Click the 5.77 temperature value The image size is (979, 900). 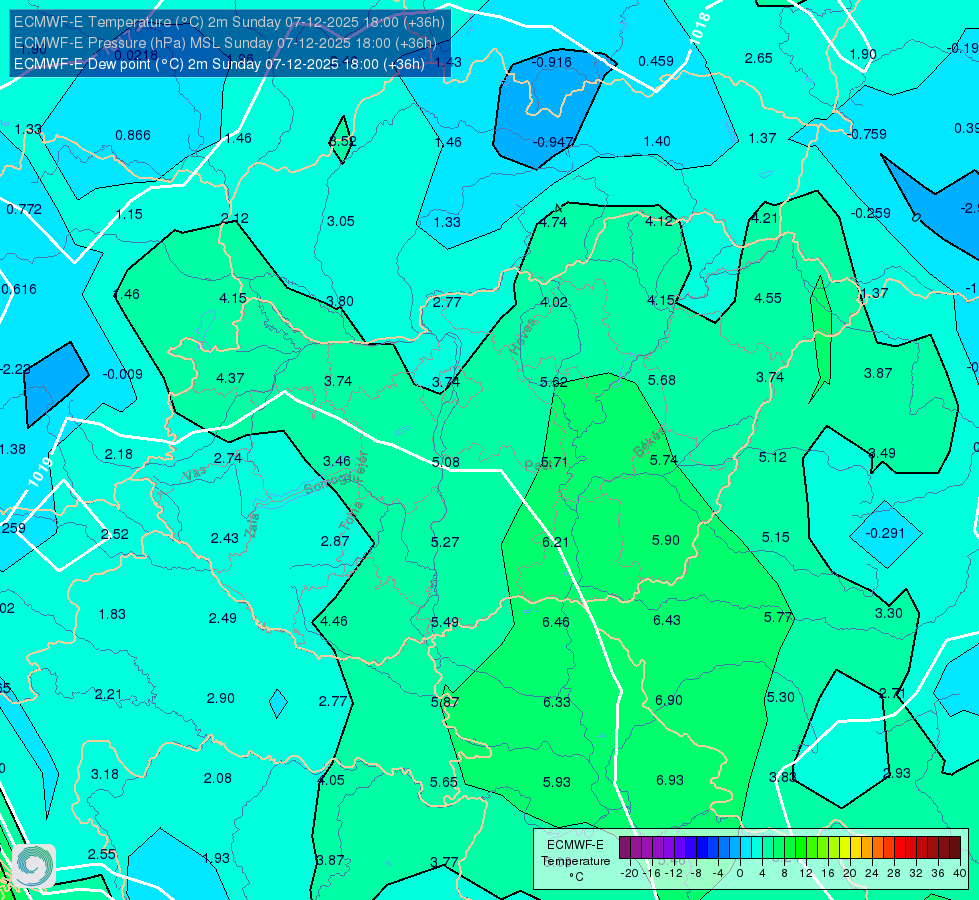[x=778, y=618]
